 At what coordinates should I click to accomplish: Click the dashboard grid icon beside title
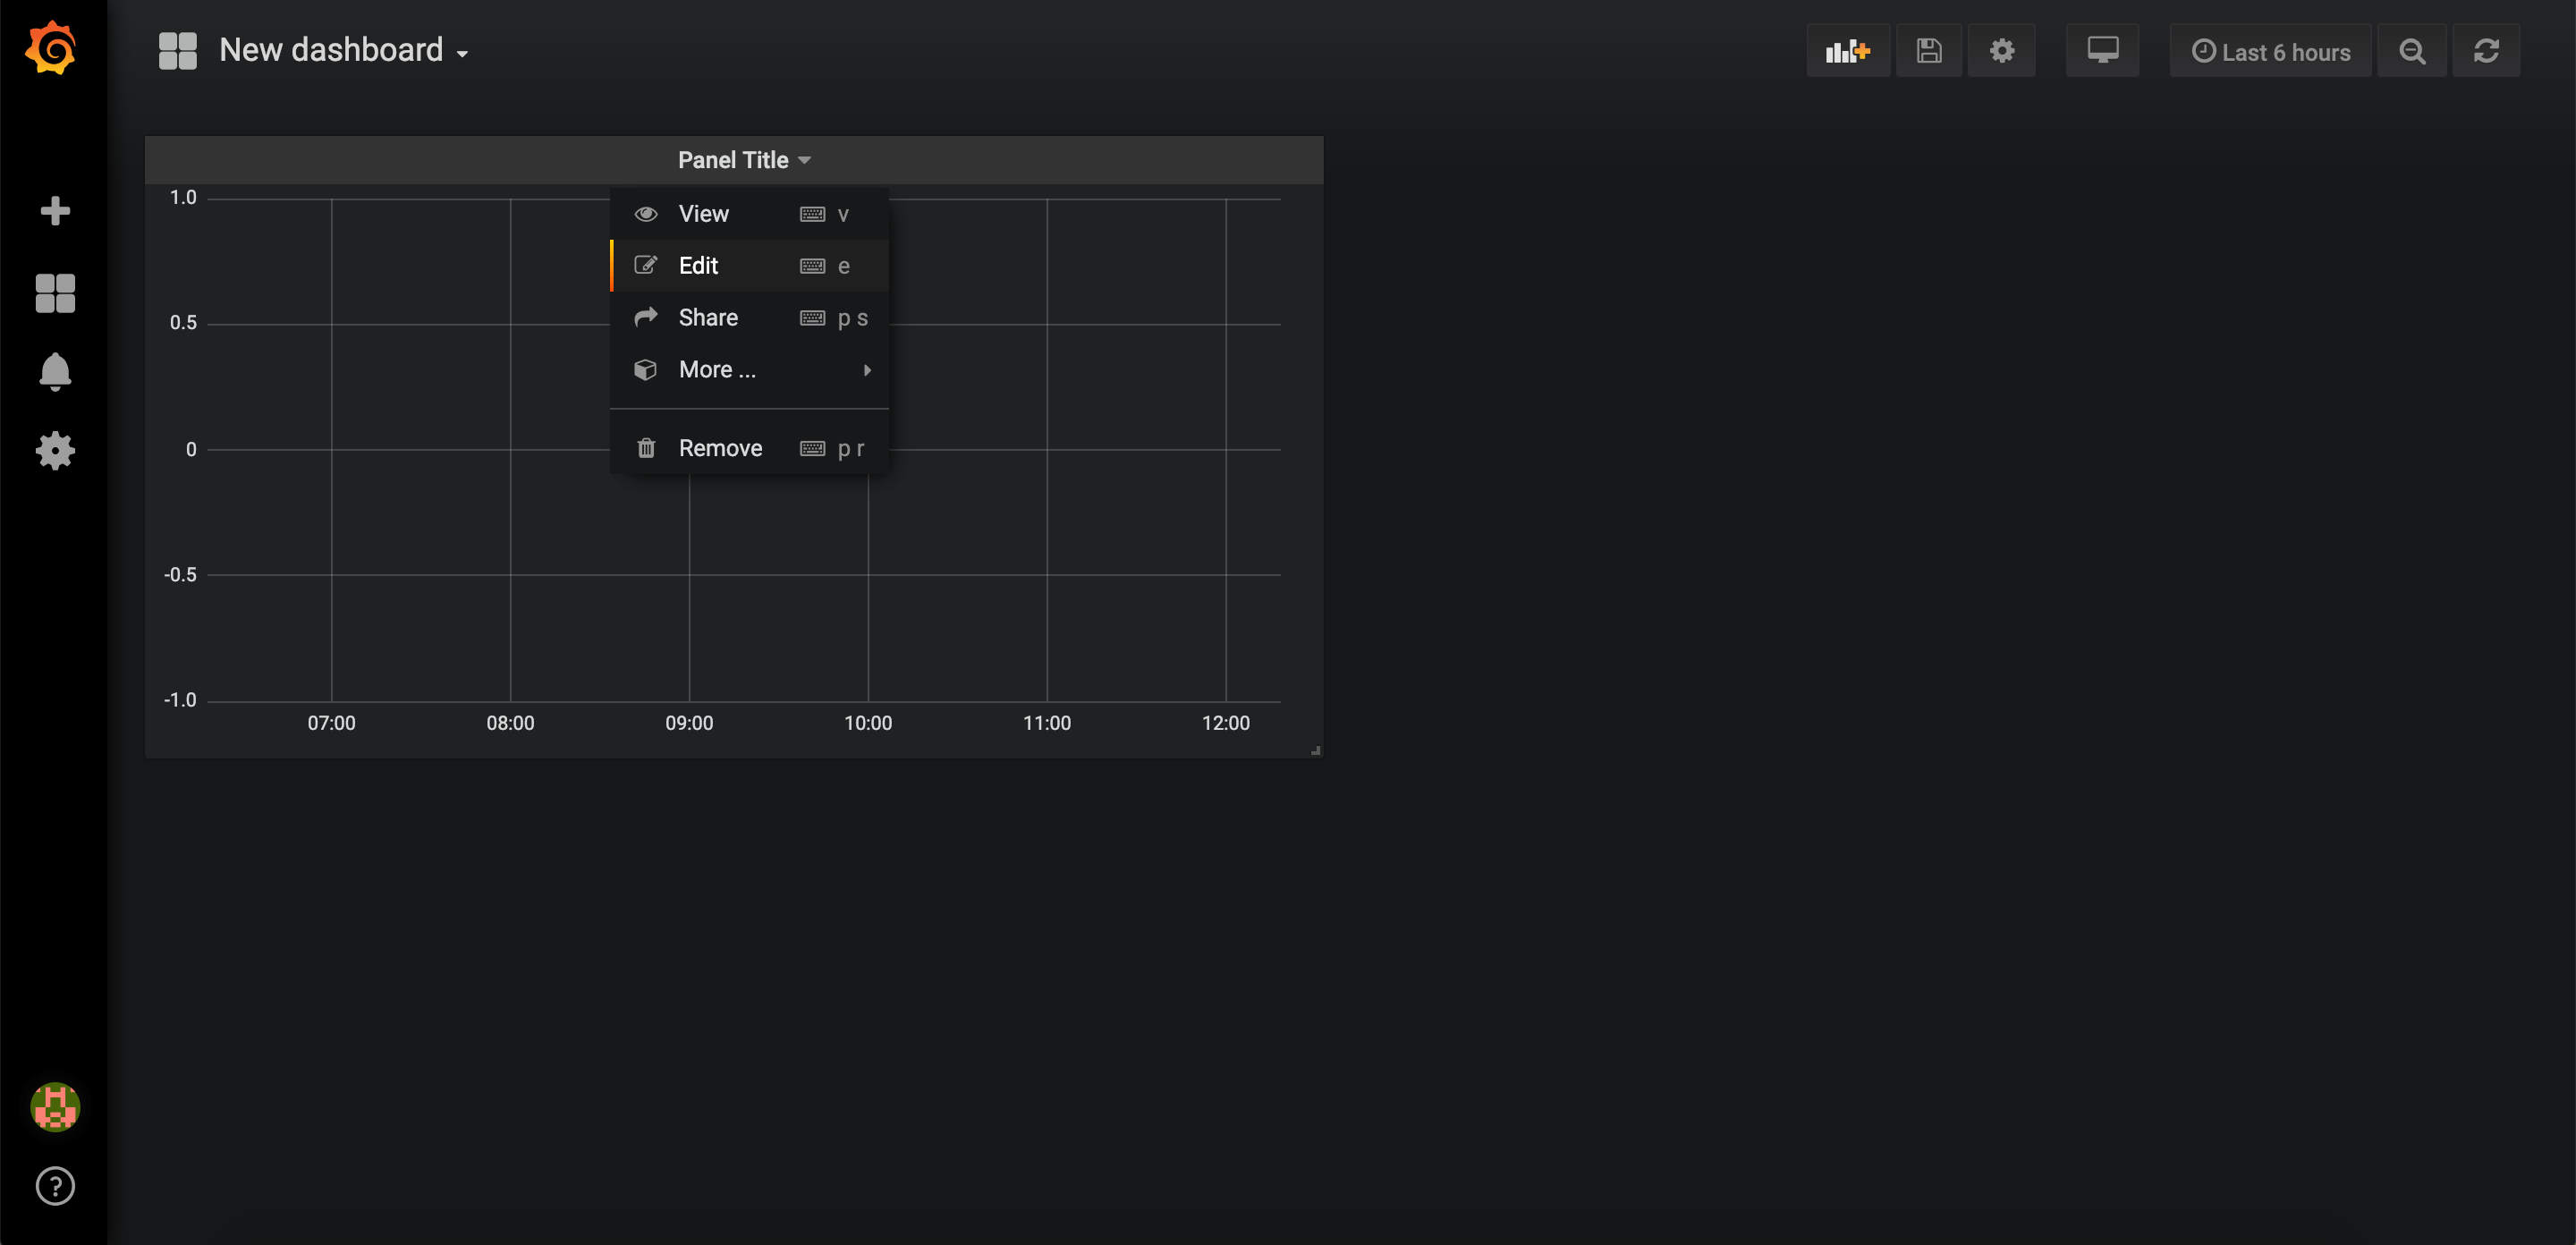pos(178,51)
